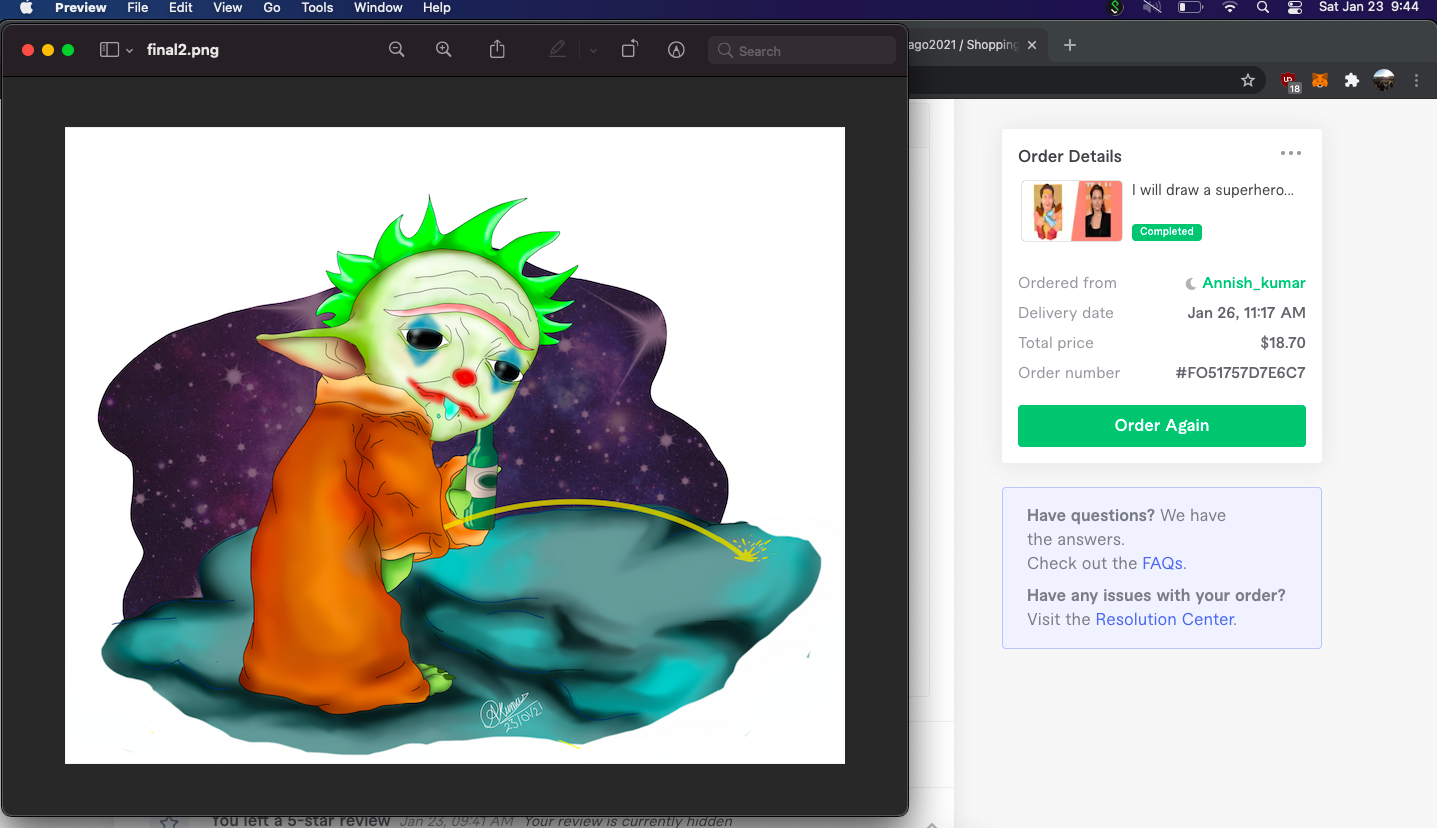Open the Order Details three-dot options
1437x828 pixels.
(1291, 153)
